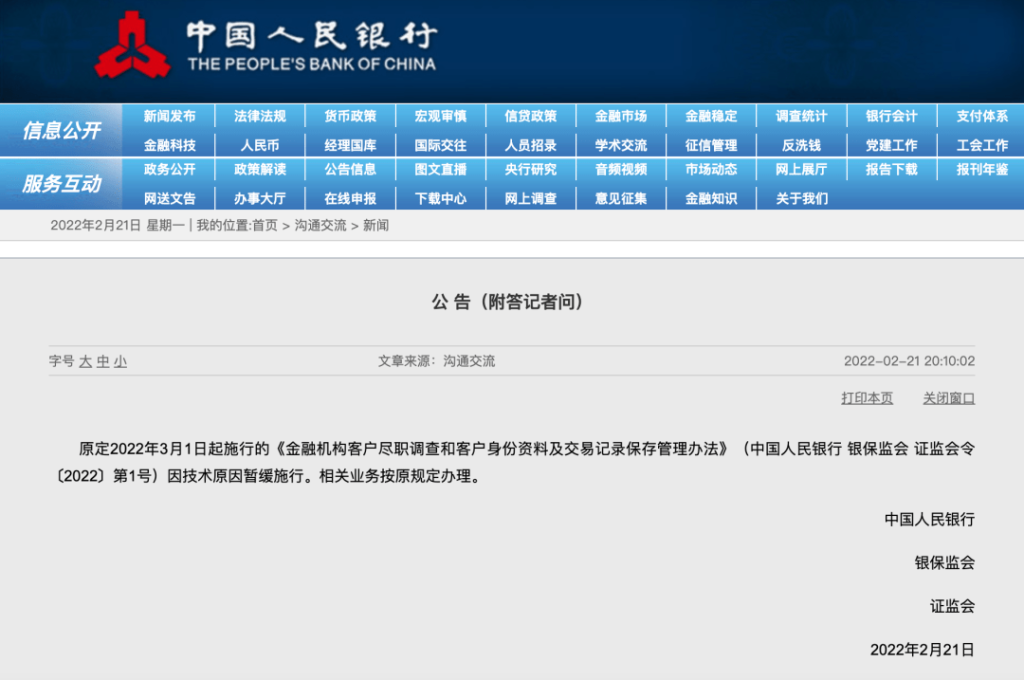Open the 音频视频 section
The height and width of the screenshot is (680, 1024).
pos(621,169)
